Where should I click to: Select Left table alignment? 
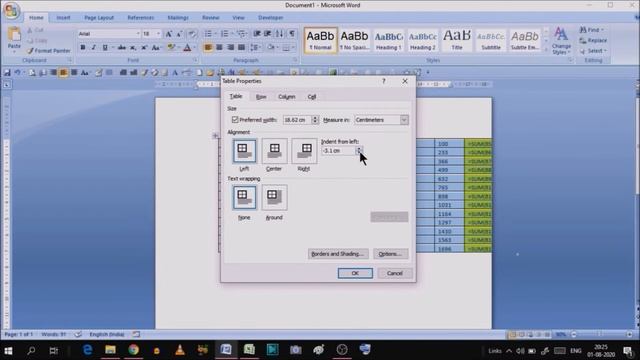coord(244,151)
